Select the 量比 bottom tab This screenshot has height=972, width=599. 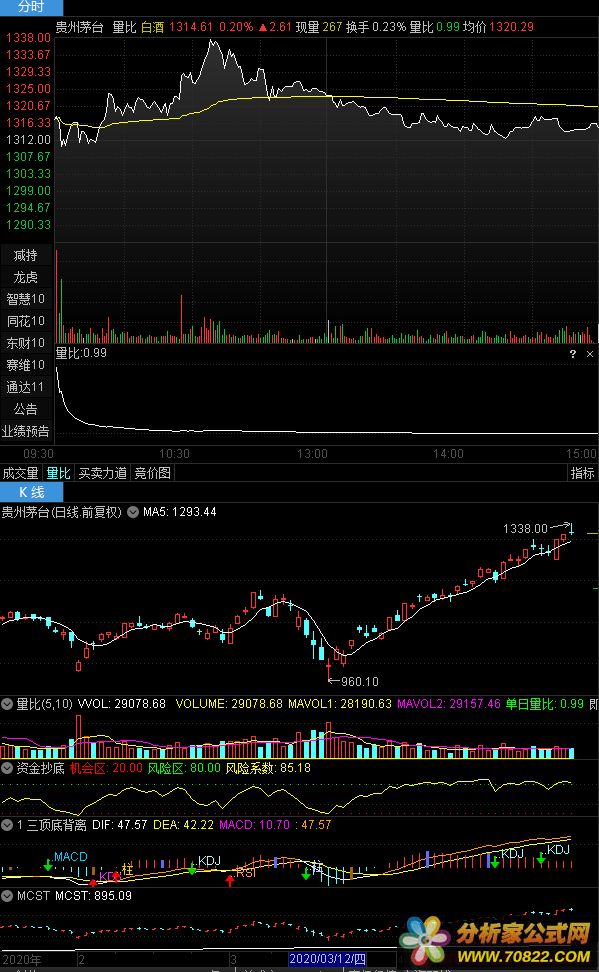pos(58,473)
